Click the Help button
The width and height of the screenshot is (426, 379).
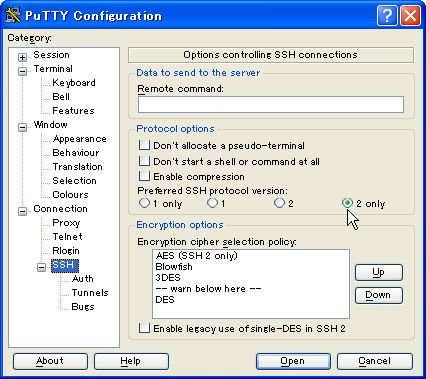click(x=131, y=361)
